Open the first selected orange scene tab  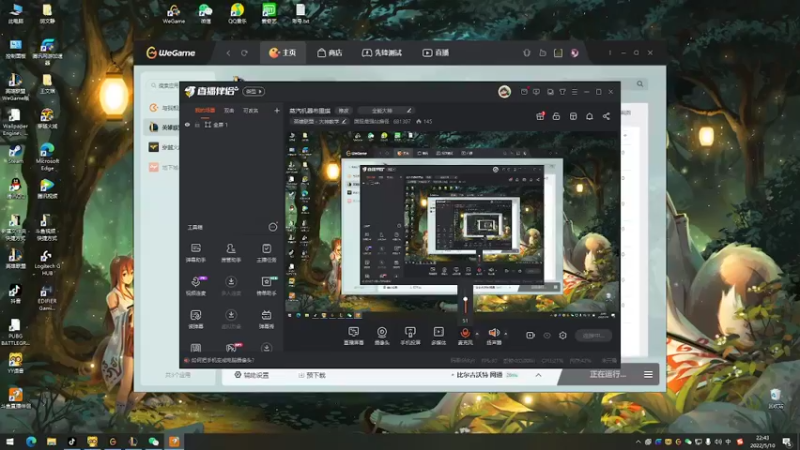205,110
